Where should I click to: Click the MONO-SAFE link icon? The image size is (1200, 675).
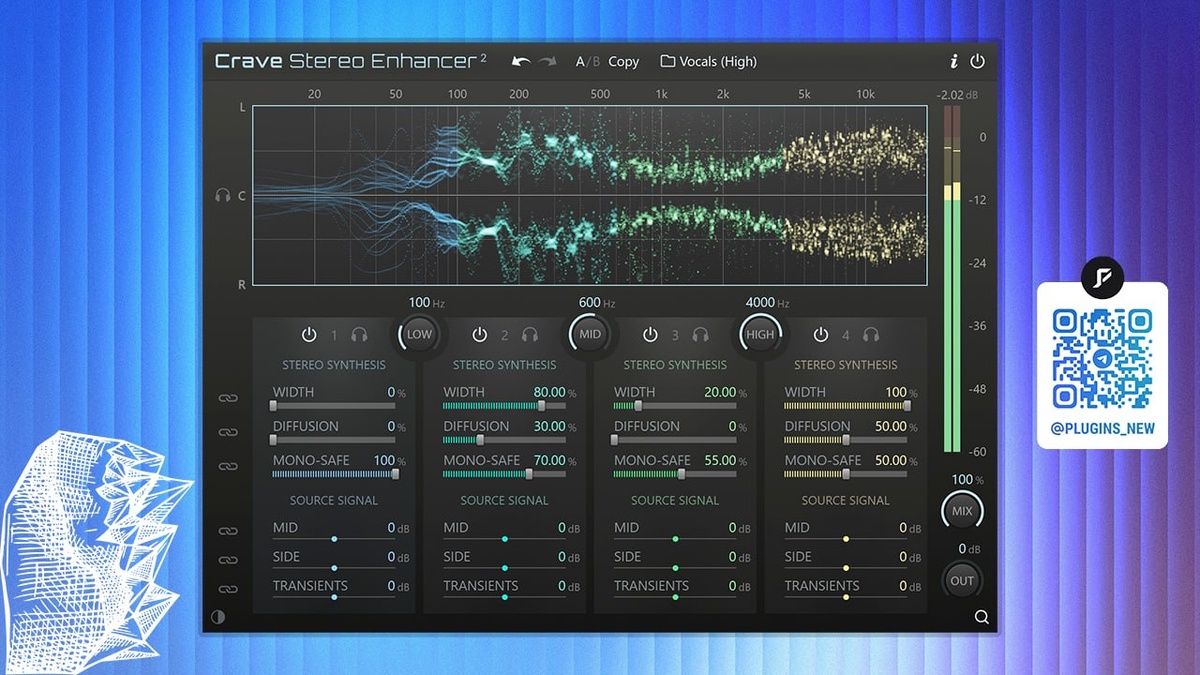click(x=228, y=466)
